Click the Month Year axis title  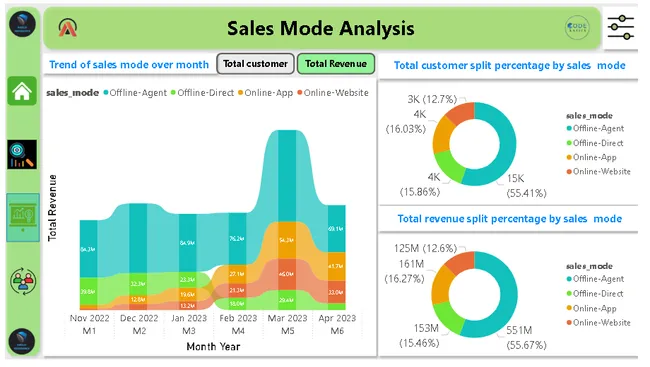tap(213, 347)
